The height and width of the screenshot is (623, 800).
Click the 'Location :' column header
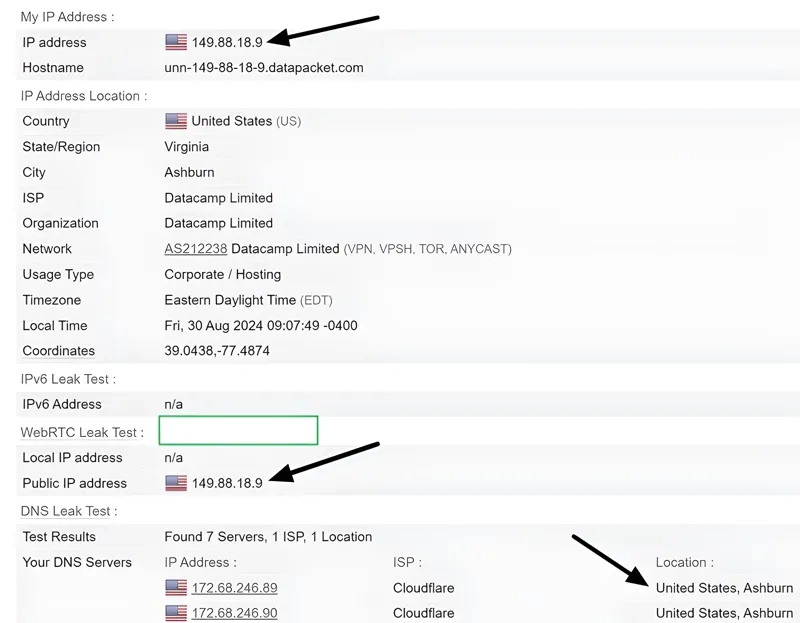685,562
